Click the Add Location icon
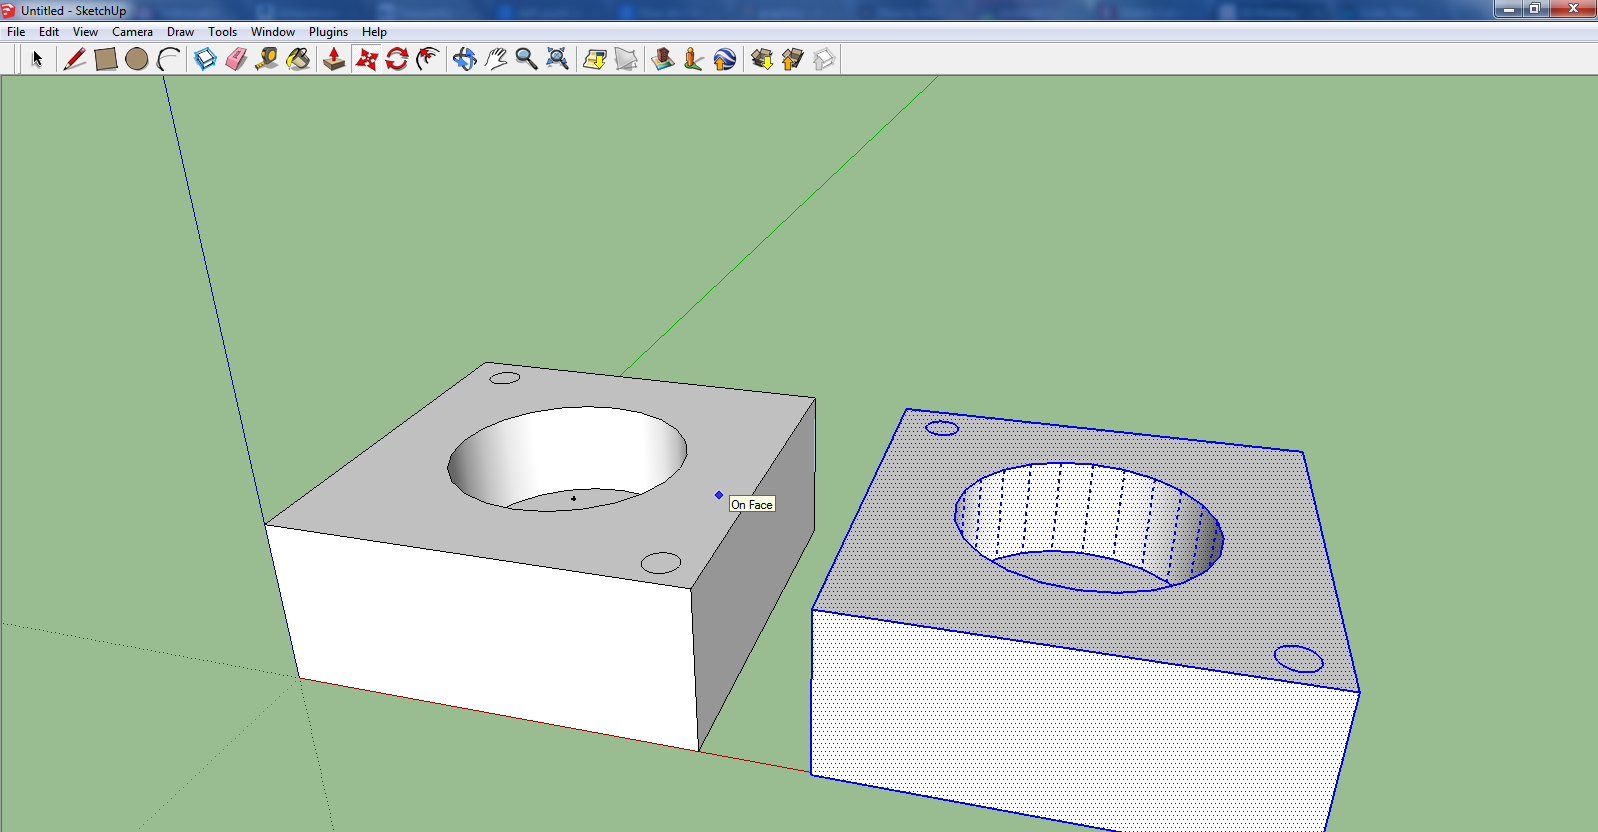The width and height of the screenshot is (1598, 832). click(x=594, y=59)
